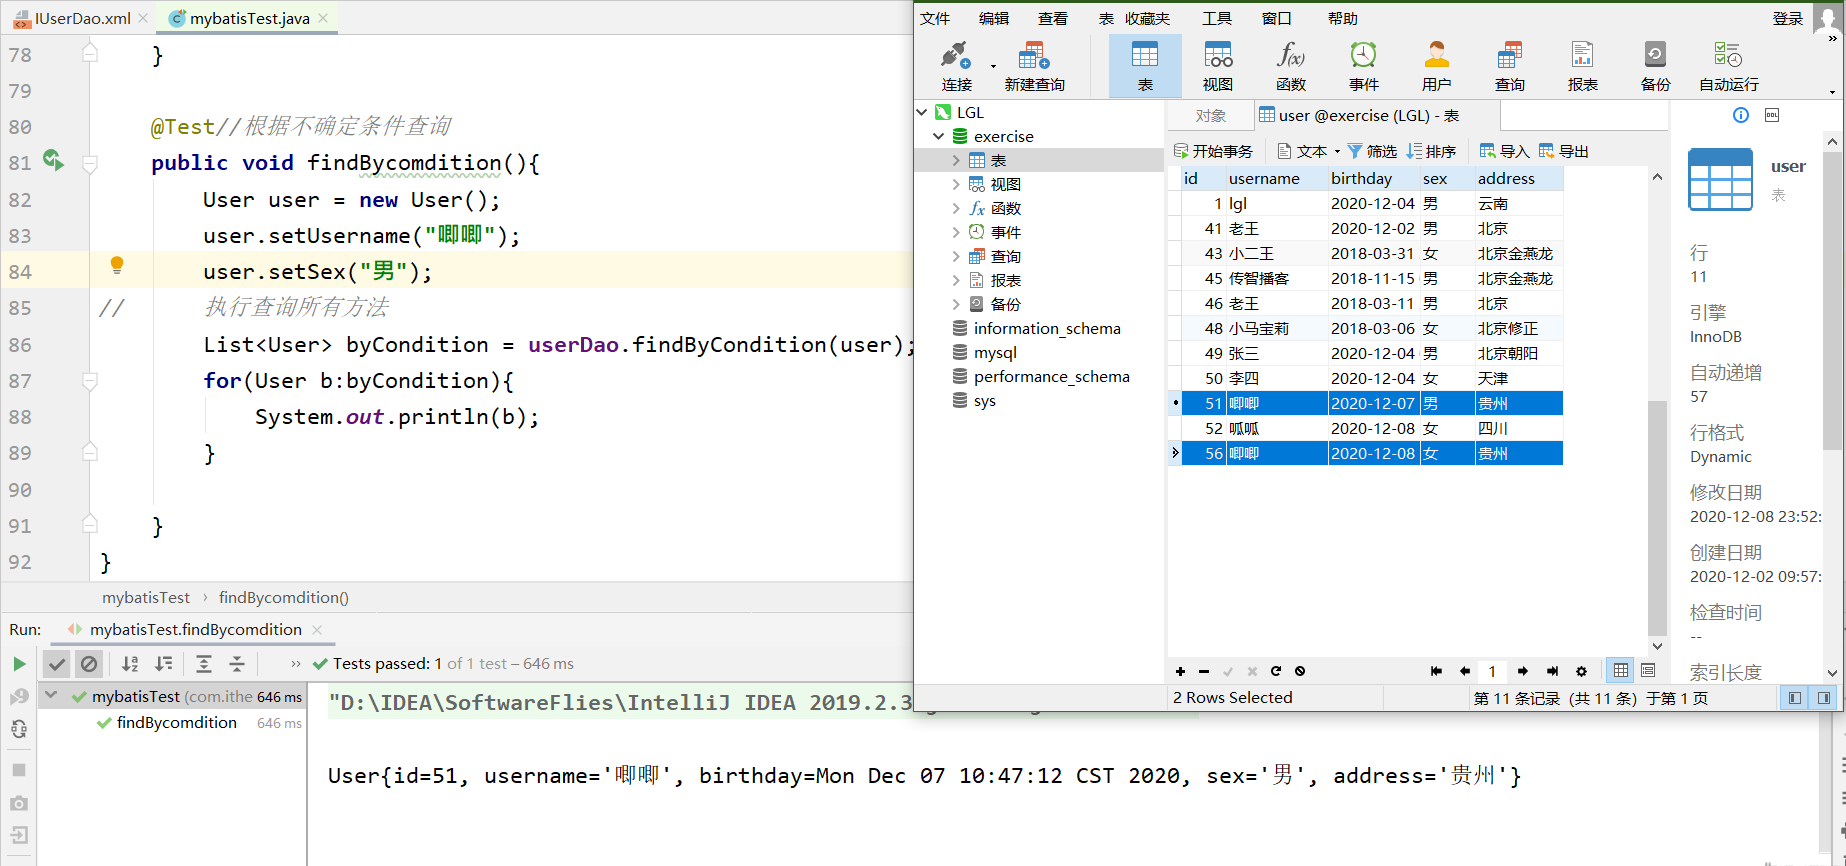The height and width of the screenshot is (866, 1846).
Task: Toggle show ignored tests filter
Action: coord(89,664)
